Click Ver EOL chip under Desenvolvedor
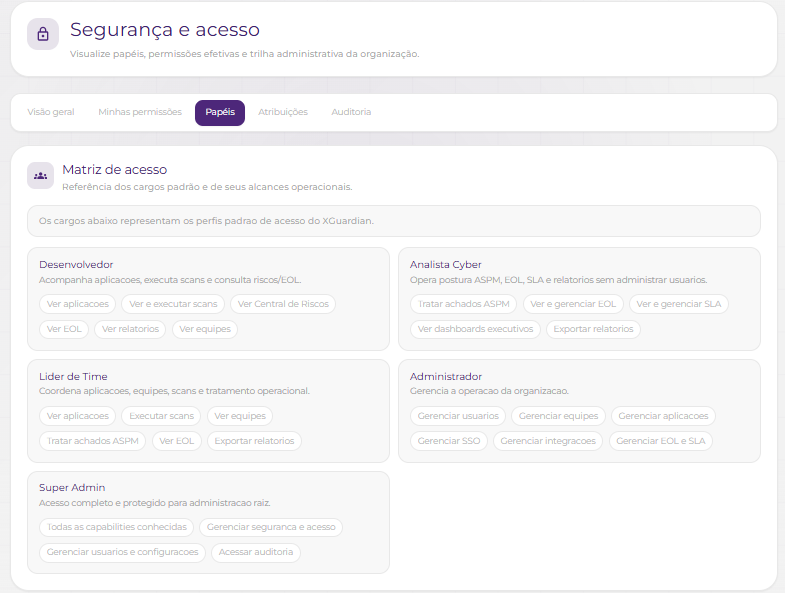 (x=64, y=329)
